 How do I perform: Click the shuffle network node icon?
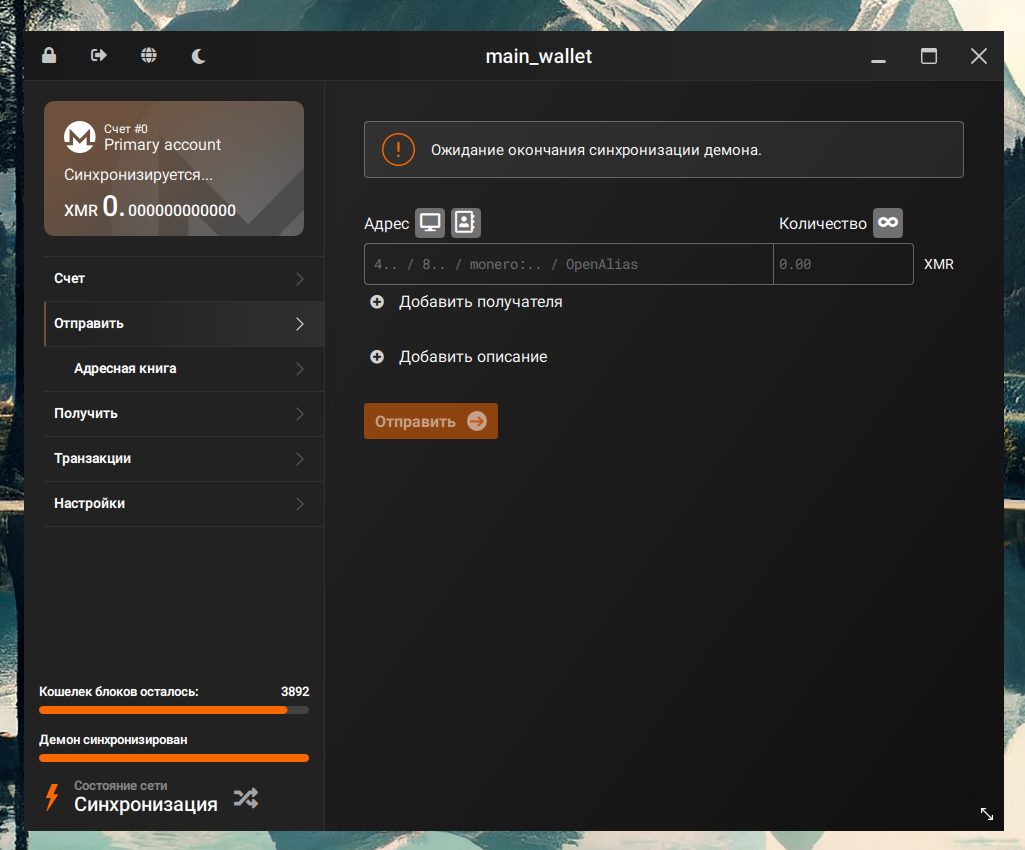pos(245,797)
